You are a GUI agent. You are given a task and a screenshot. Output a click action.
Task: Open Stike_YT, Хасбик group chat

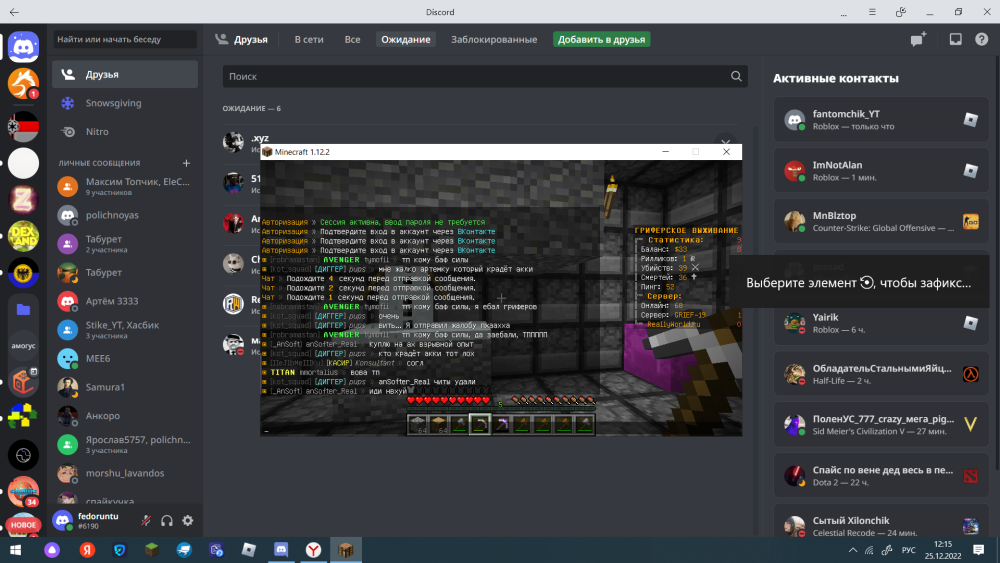tap(125, 330)
